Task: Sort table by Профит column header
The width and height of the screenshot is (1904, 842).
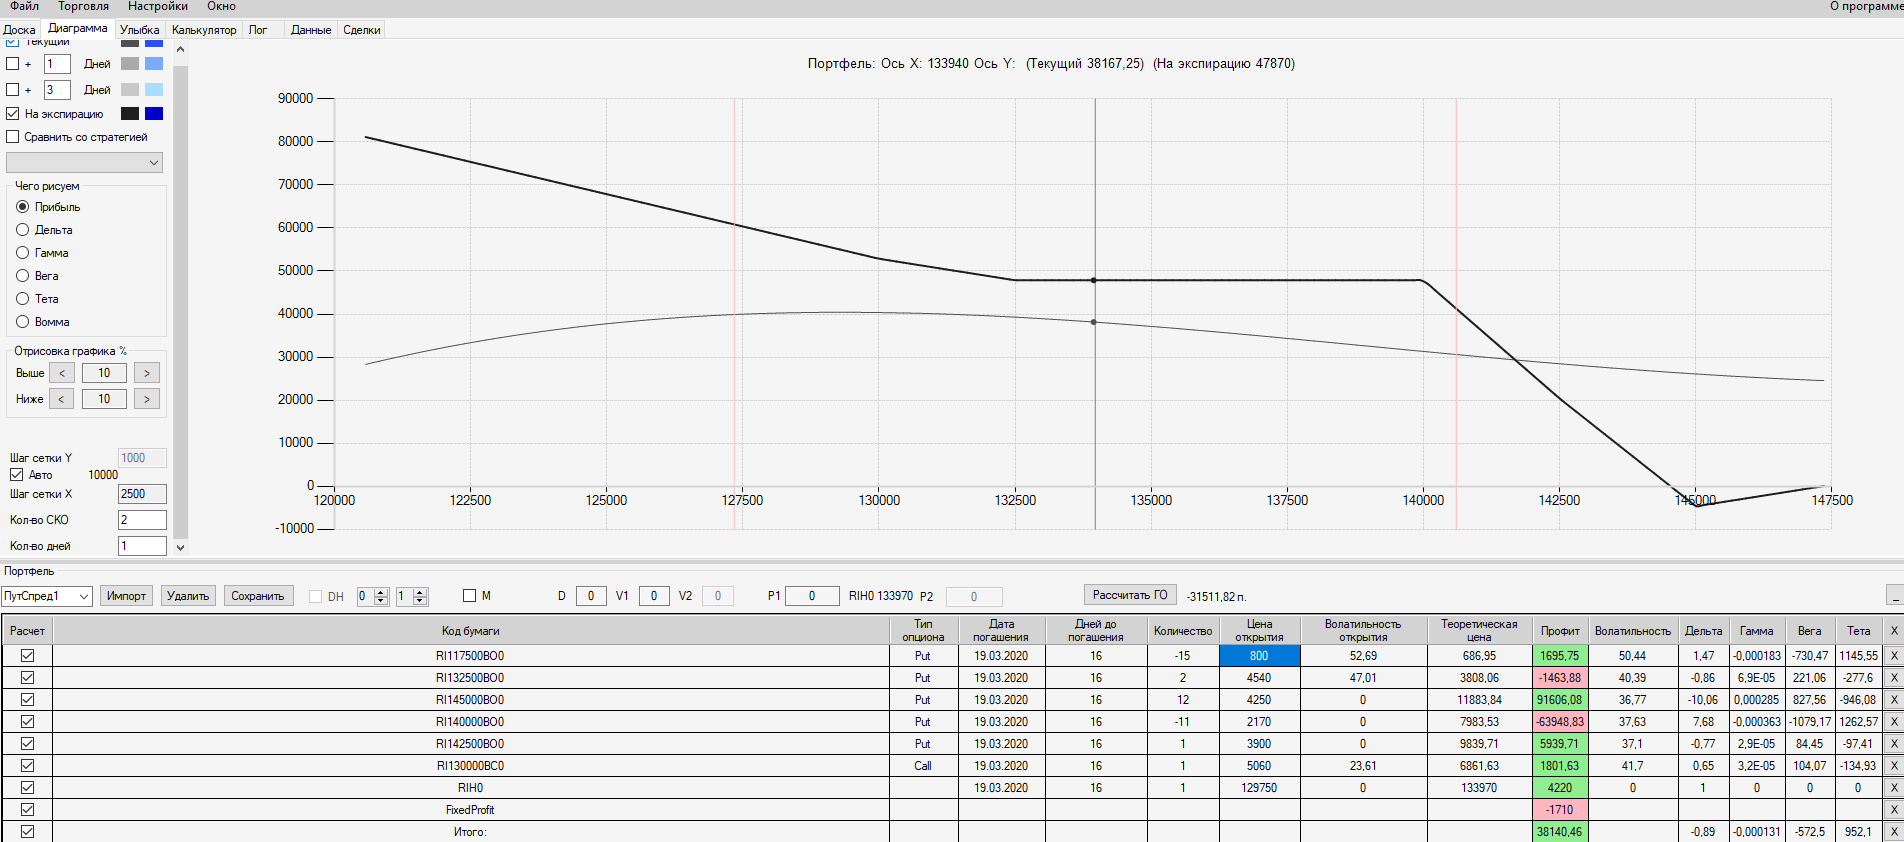Action: point(1560,631)
